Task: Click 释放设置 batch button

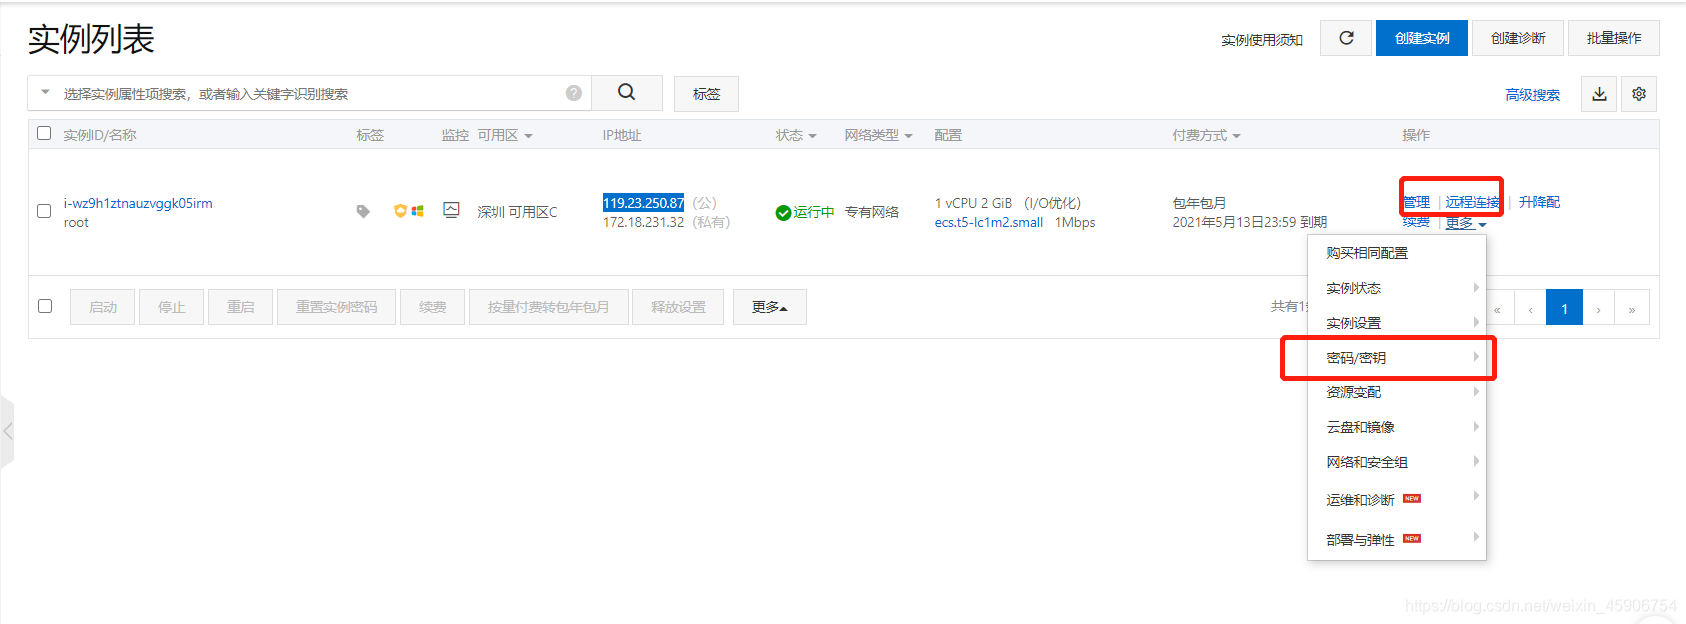Action: 679,307
